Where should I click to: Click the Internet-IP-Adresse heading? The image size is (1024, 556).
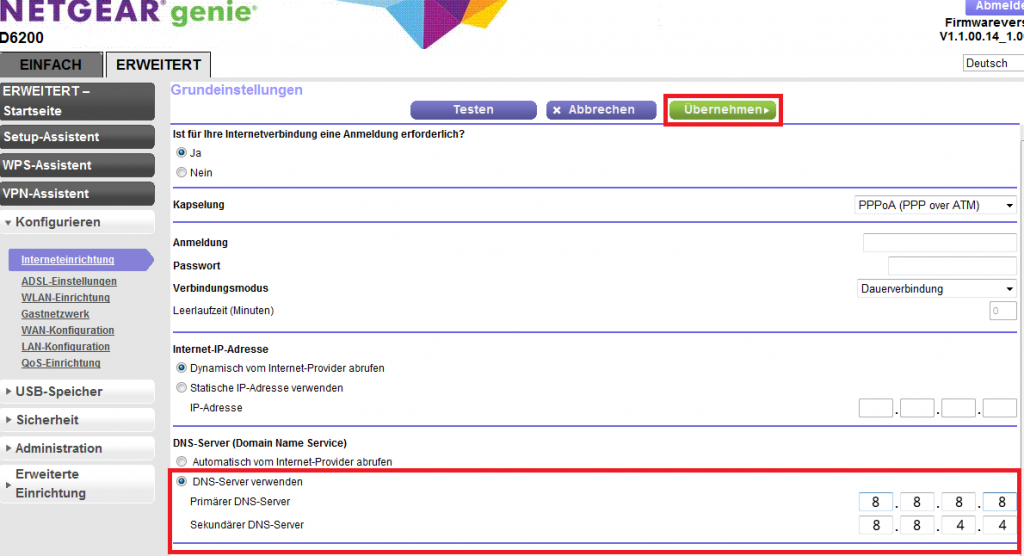pos(221,350)
